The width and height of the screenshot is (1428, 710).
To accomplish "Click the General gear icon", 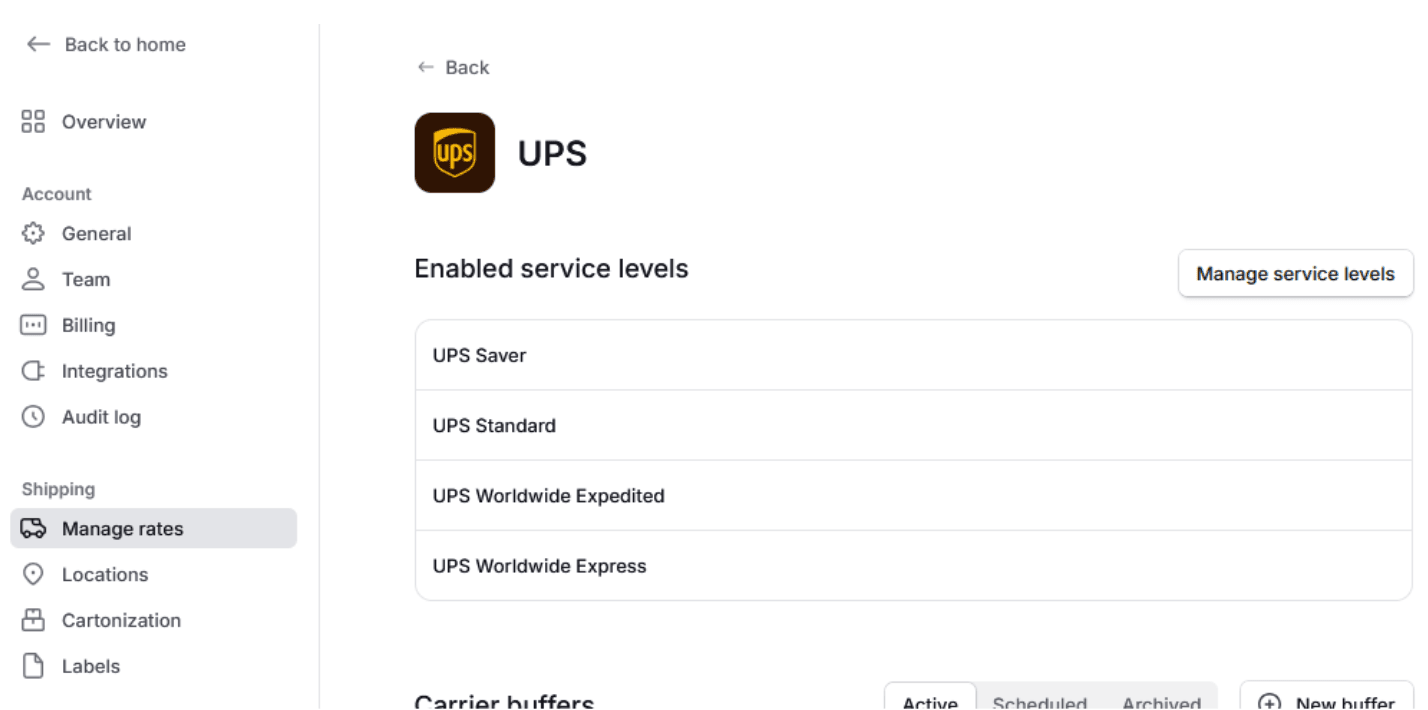I will (x=33, y=234).
